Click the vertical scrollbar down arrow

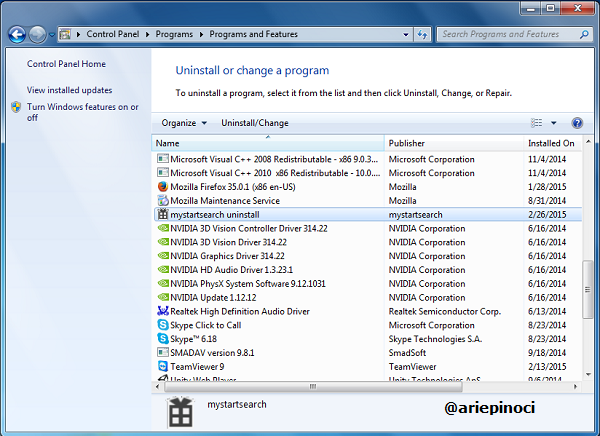588,374
